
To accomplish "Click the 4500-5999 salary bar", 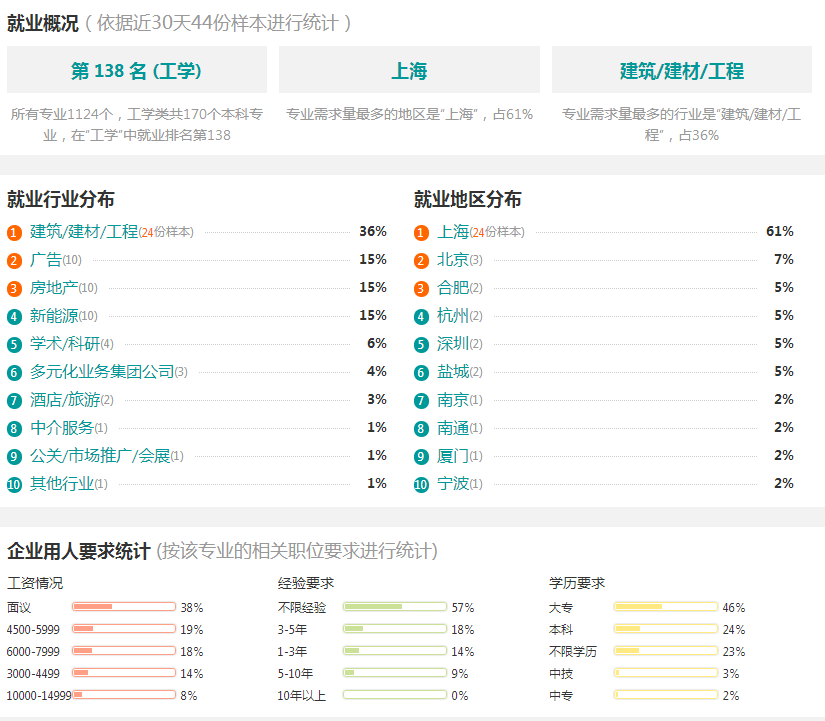I will point(124,629).
